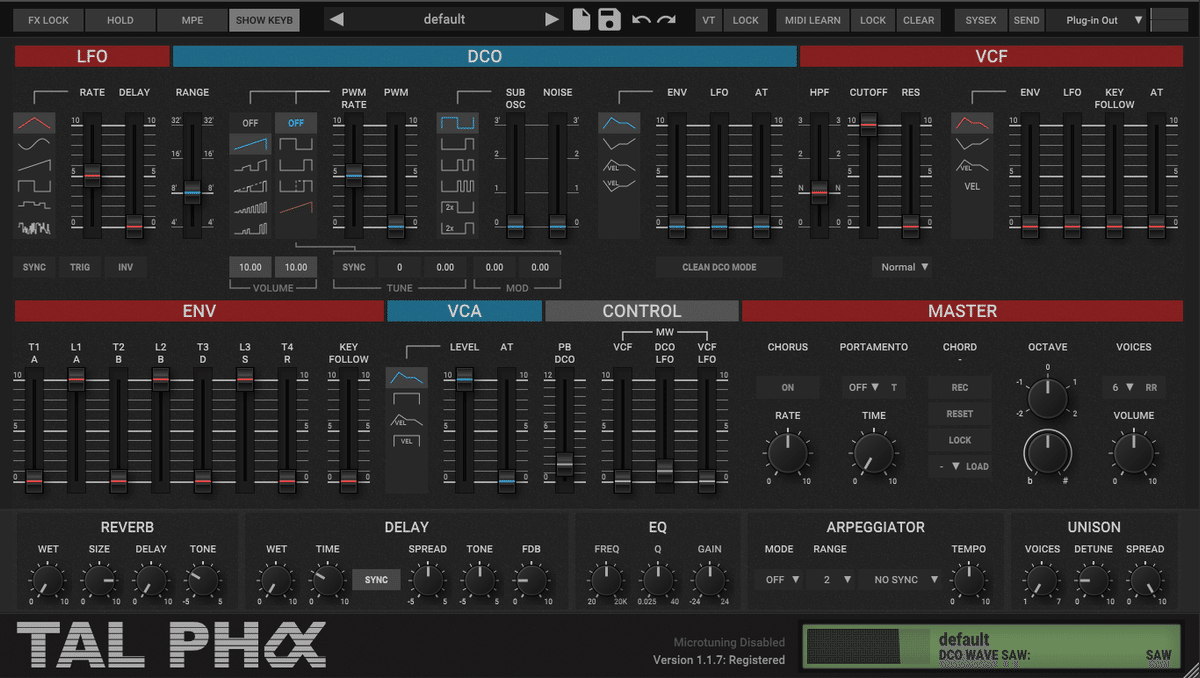This screenshot has height=678, width=1200.
Task: Click the T button next to portamento
Action: point(894,387)
